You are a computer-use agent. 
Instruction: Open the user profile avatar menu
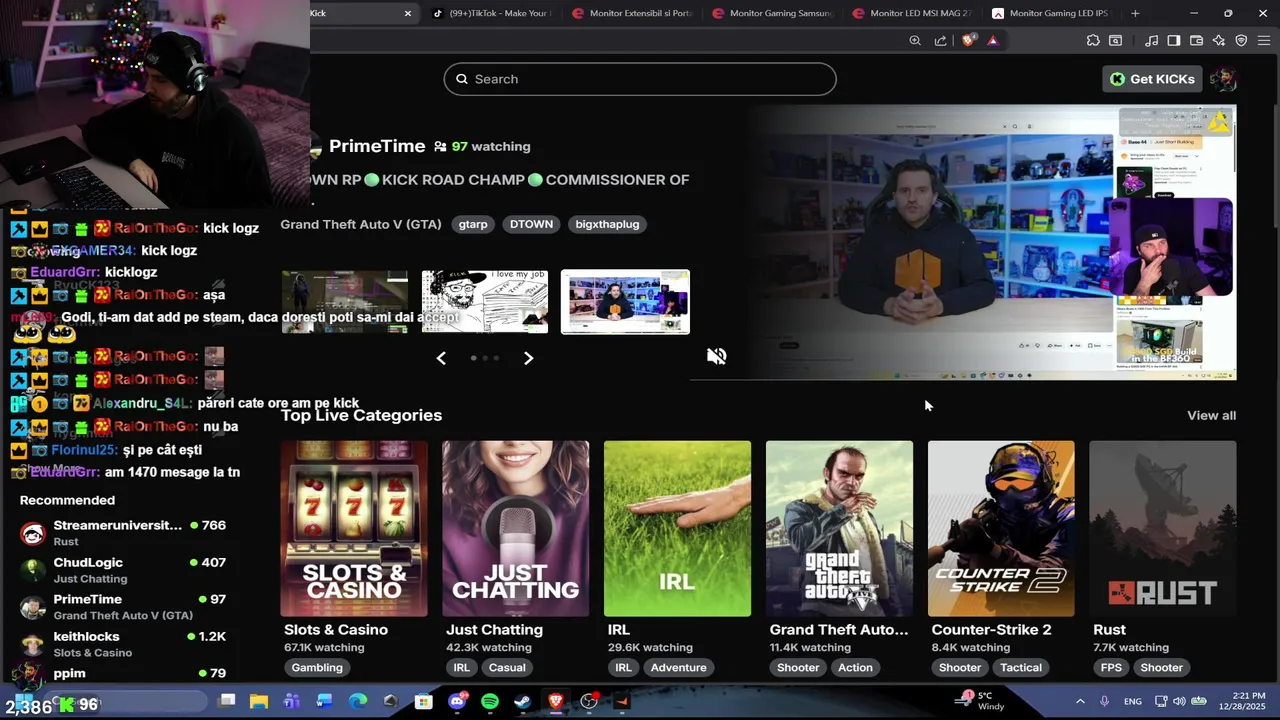tap(1223, 79)
